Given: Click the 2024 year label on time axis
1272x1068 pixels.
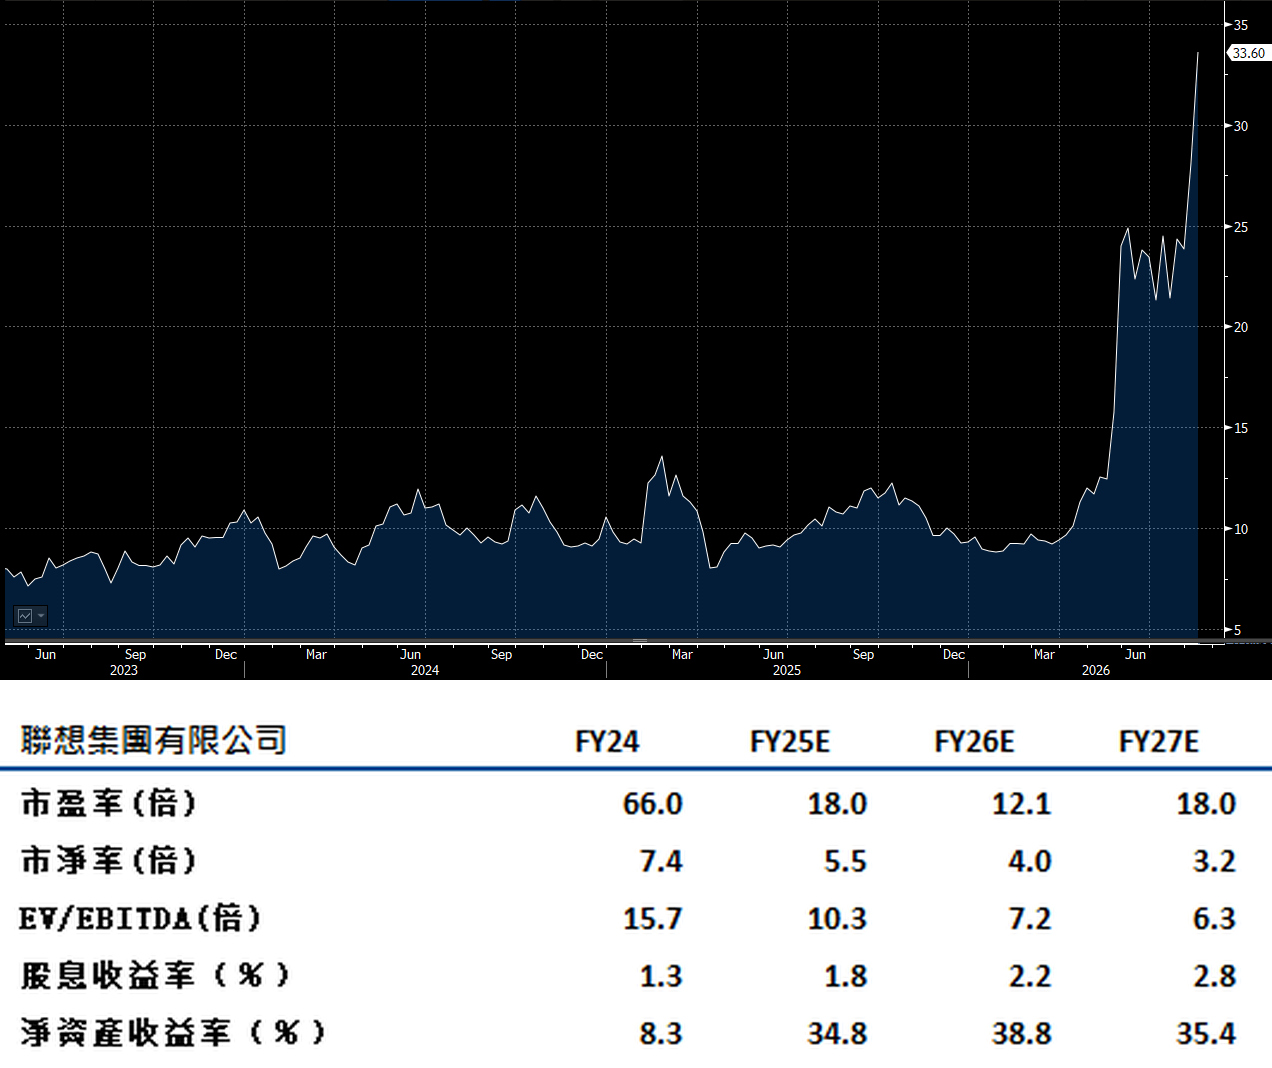Looking at the screenshot, I should coord(425,670).
